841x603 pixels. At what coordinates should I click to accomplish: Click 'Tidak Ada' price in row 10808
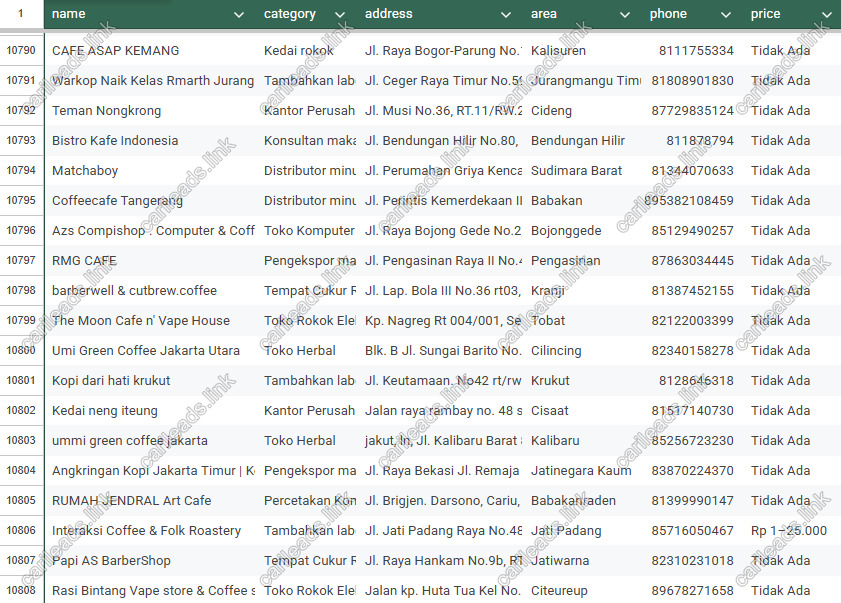pos(780,591)
